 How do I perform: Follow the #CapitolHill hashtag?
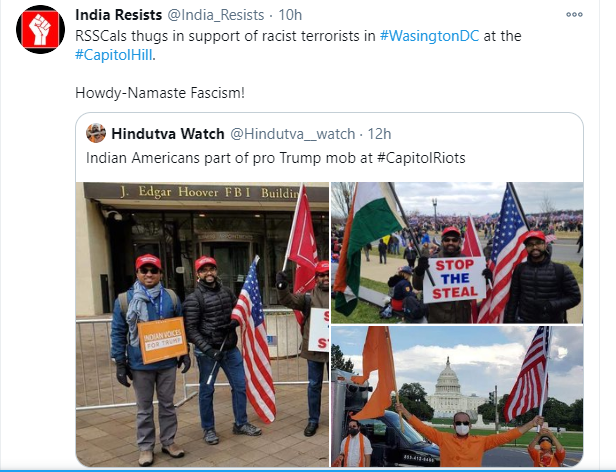(114, 55)
